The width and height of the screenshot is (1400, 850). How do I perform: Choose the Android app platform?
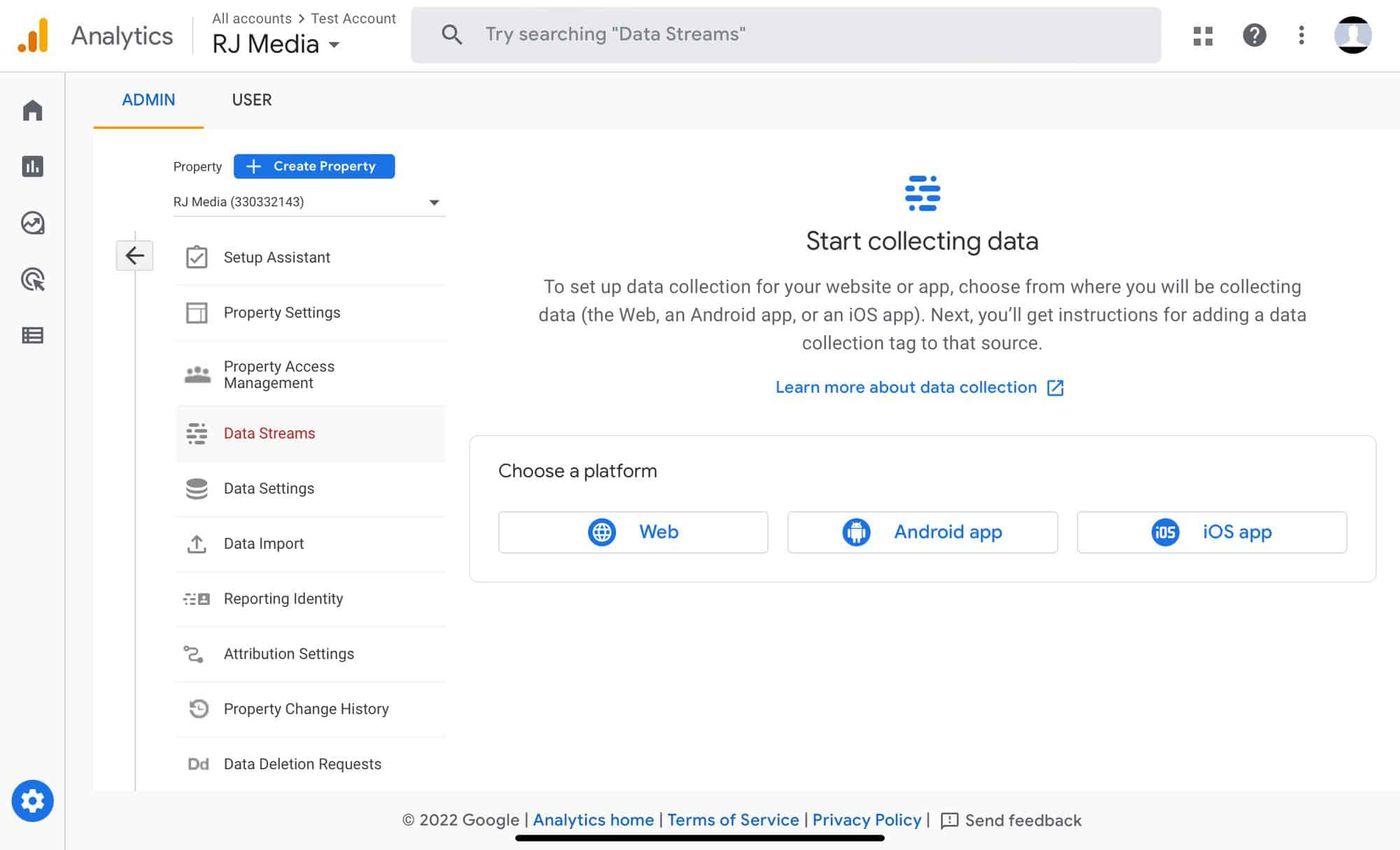[922, 532]
